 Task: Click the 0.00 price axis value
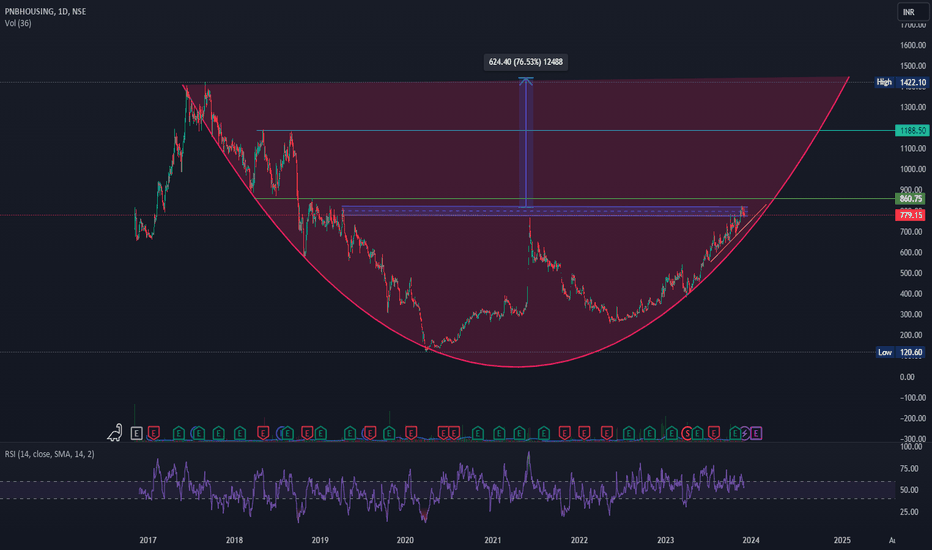tap(907, 376)
